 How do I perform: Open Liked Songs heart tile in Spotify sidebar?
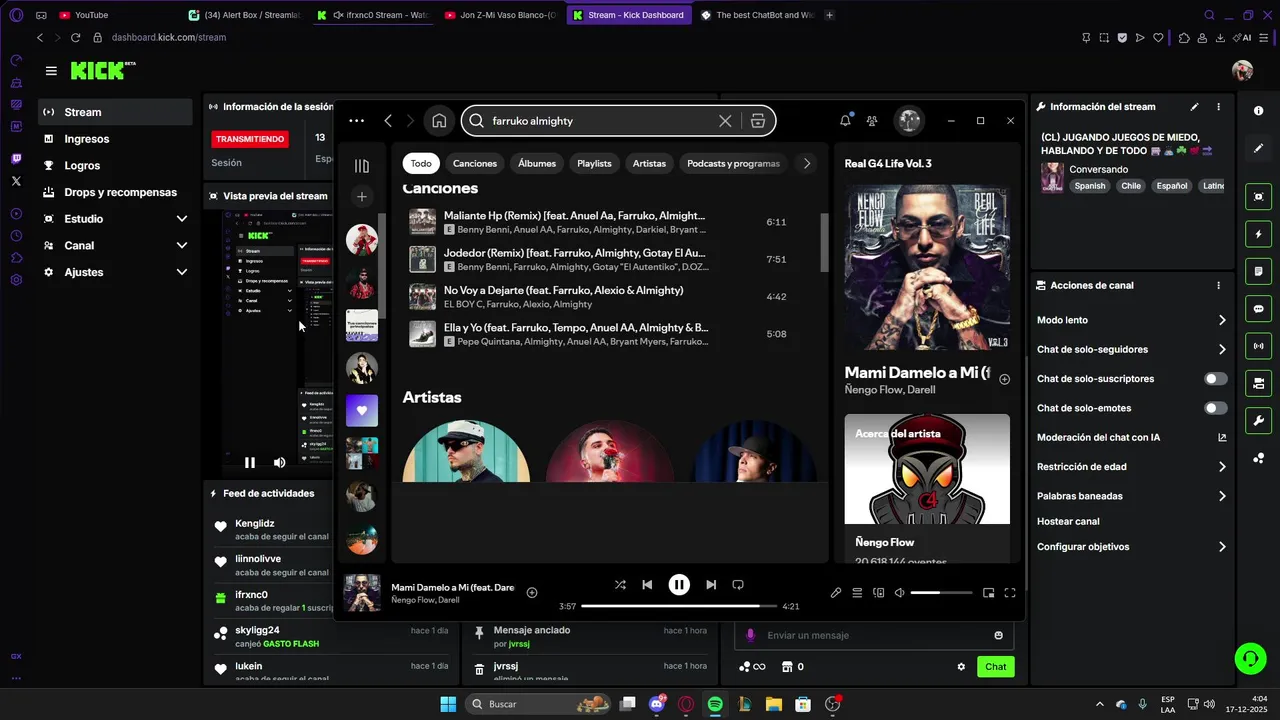pyautogui.click(x=362, y=410)
